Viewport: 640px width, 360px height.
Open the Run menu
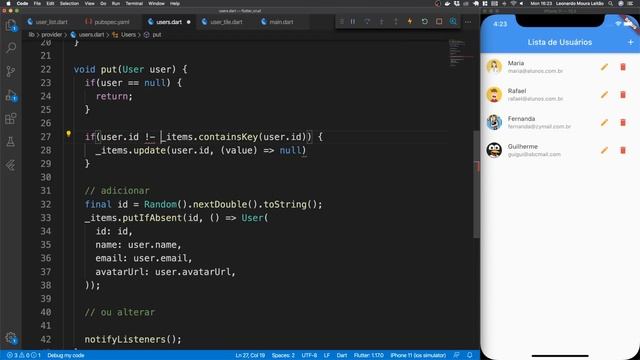tap(116, 3)
